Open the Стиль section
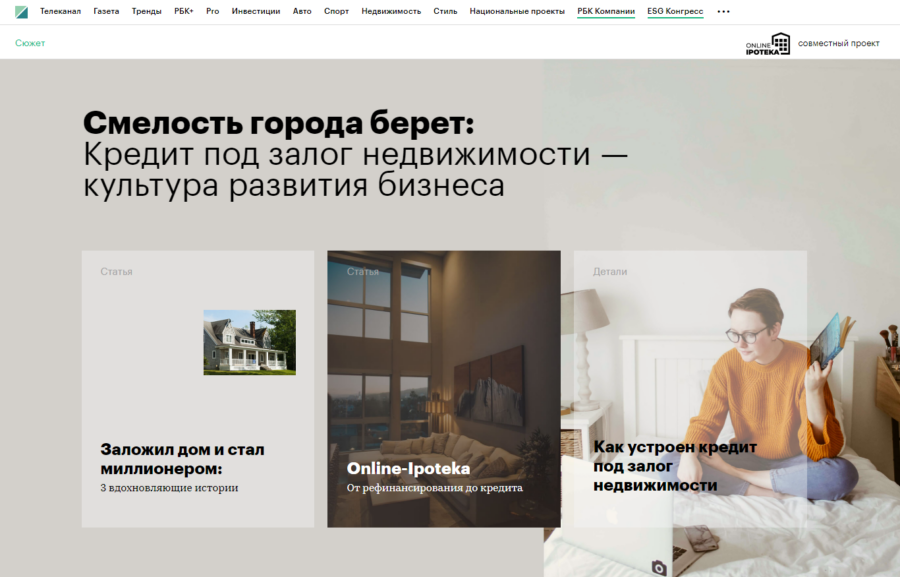This screenshot has height=577, width=900. (x=444, y=11)
